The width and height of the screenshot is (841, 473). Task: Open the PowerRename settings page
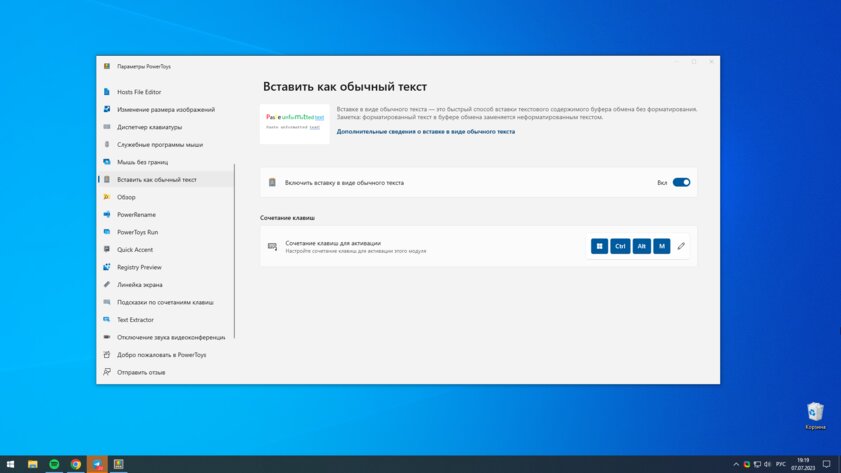(x=166, y=215)
